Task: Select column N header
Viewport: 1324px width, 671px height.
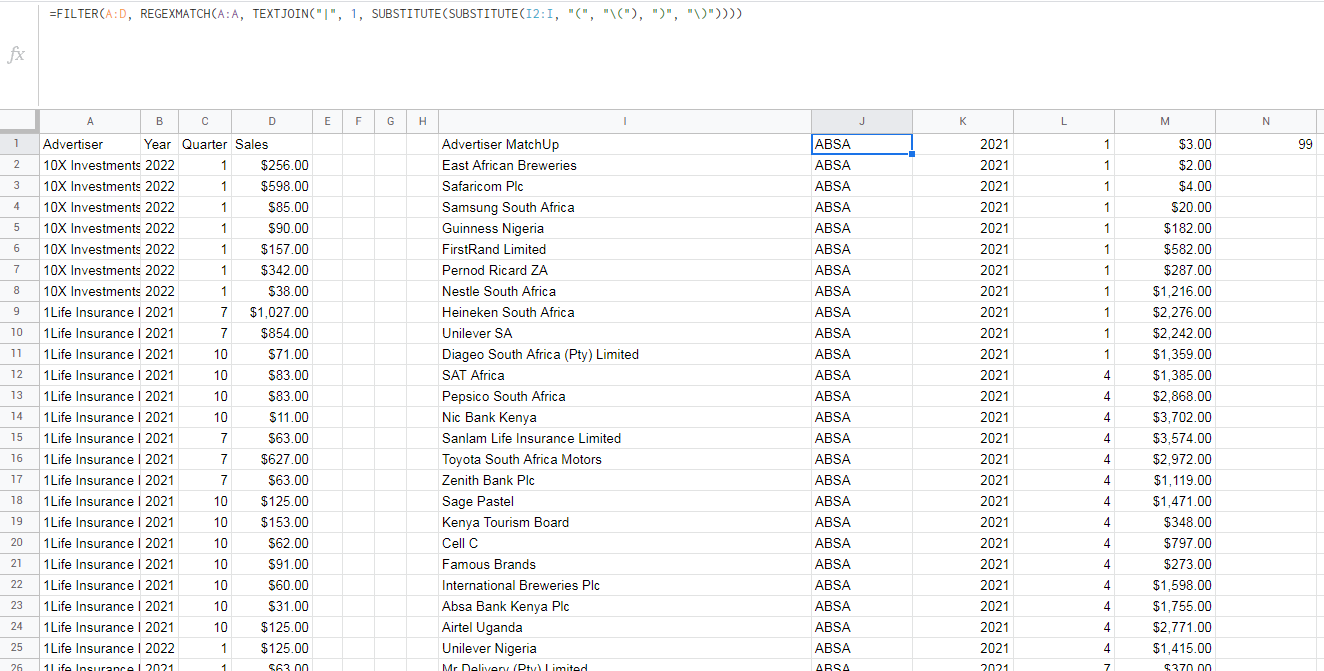Action: pyautogui.click(x=1266, y=121)
